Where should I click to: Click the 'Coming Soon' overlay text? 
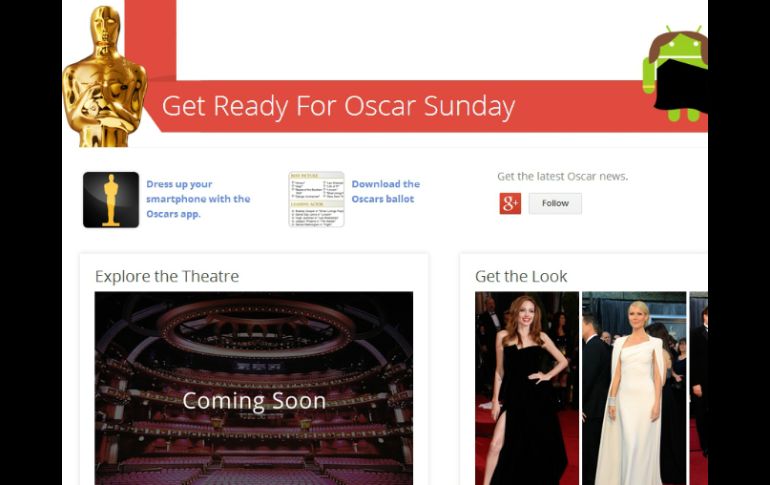[254, 401]
